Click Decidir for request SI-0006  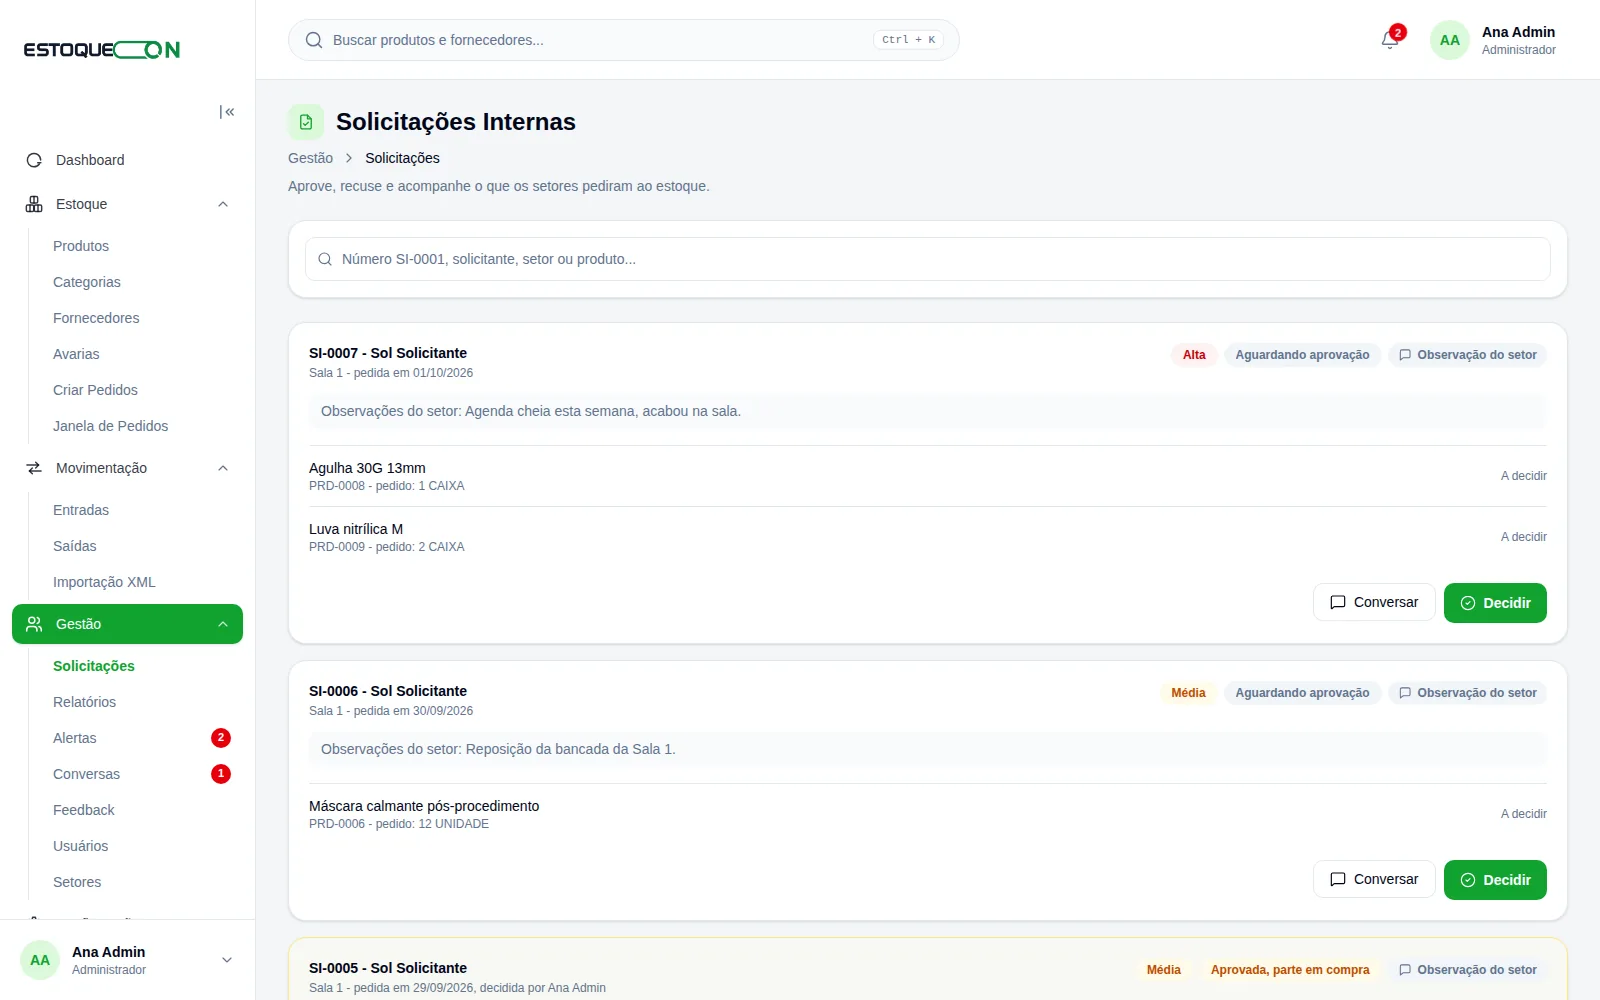pos(1495,880)
